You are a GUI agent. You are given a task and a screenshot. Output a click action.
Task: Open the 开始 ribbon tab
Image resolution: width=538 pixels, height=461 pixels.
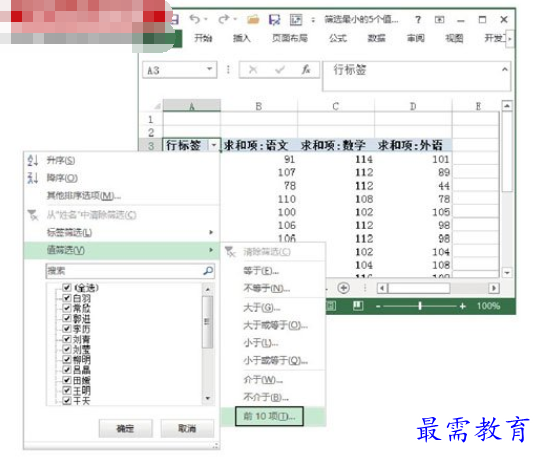click(x=203, y=38)
